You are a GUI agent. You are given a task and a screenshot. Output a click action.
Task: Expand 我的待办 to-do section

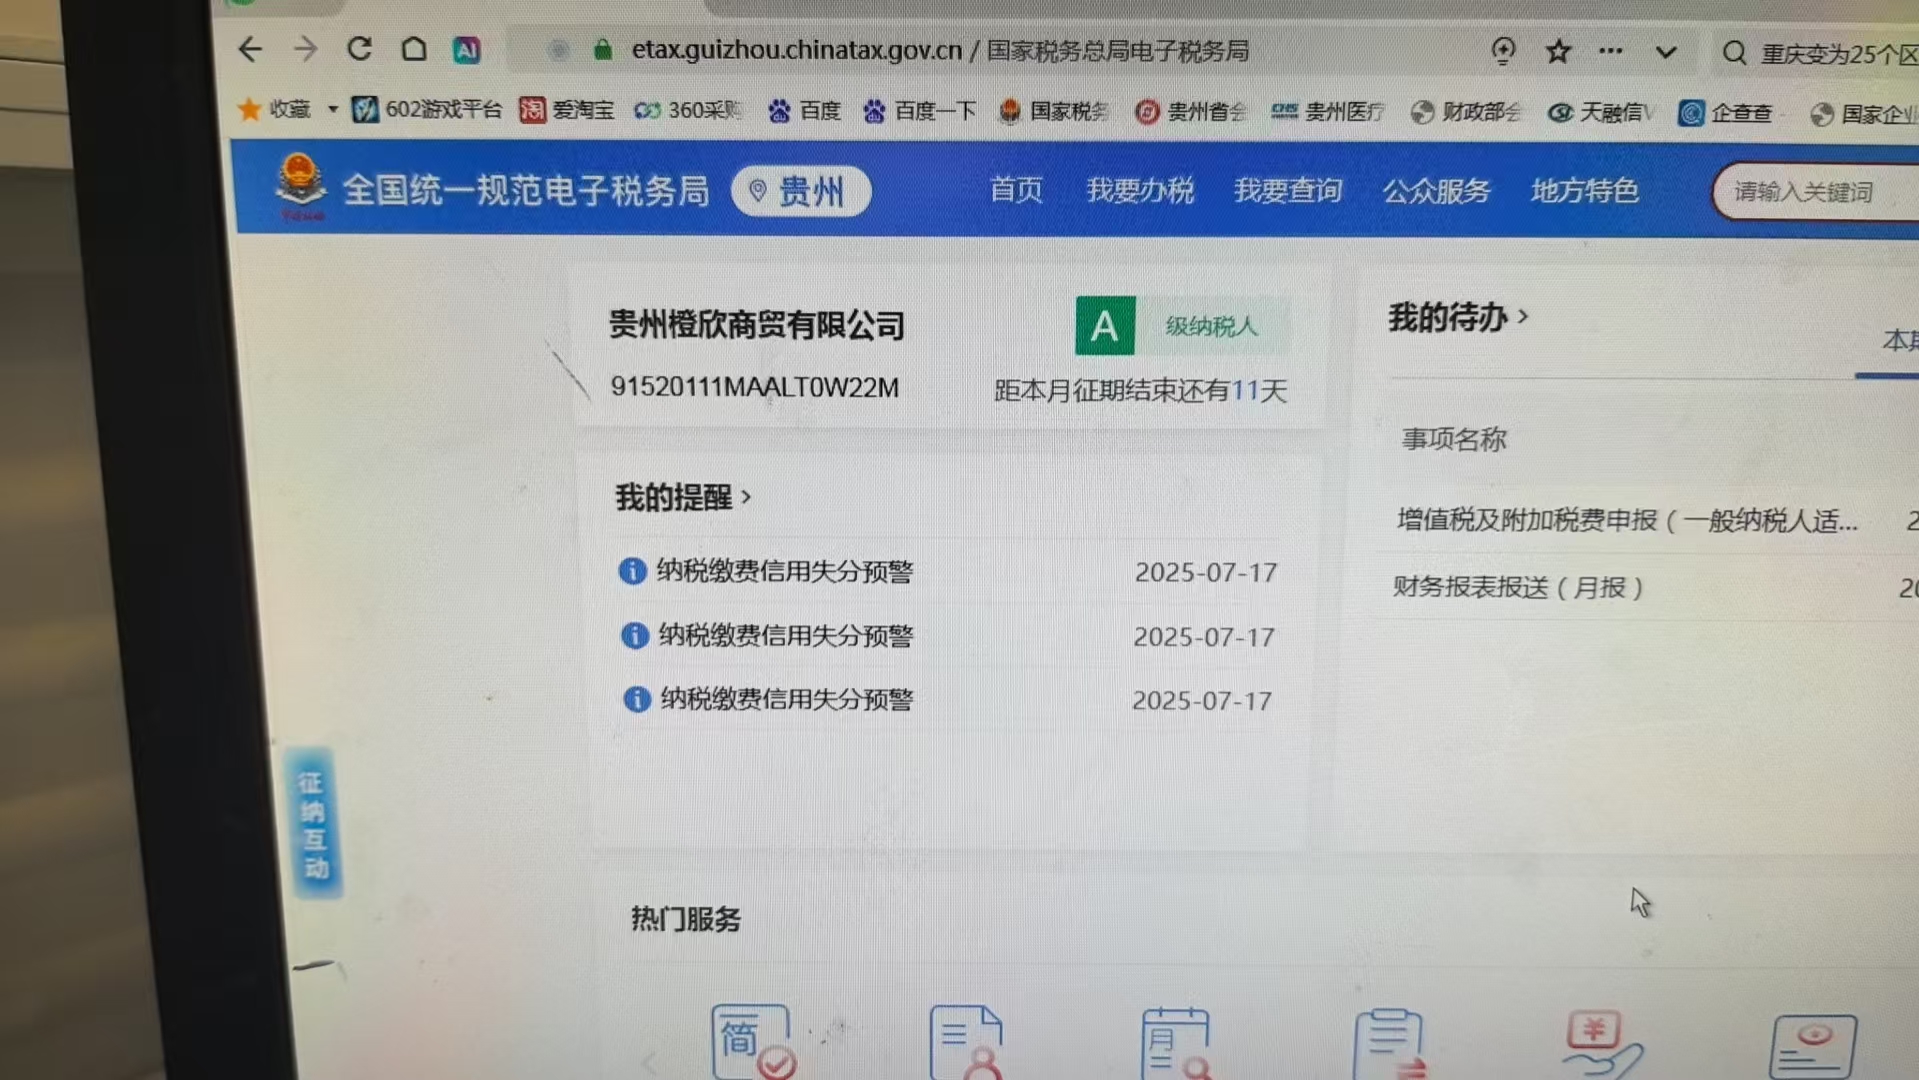click(1458, 318)
